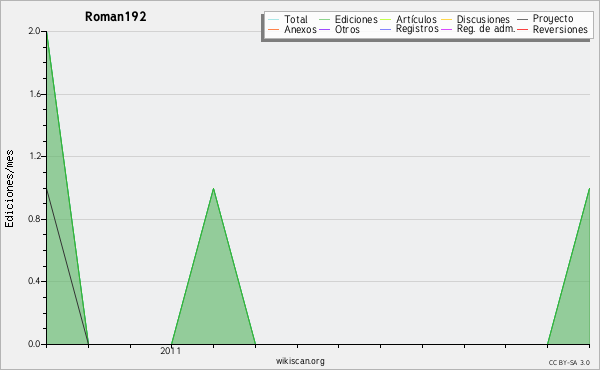Click the 0.0 y-axis tick label
Image resolution: width=600 pixels, height=370 pixels.
(34, 344)
